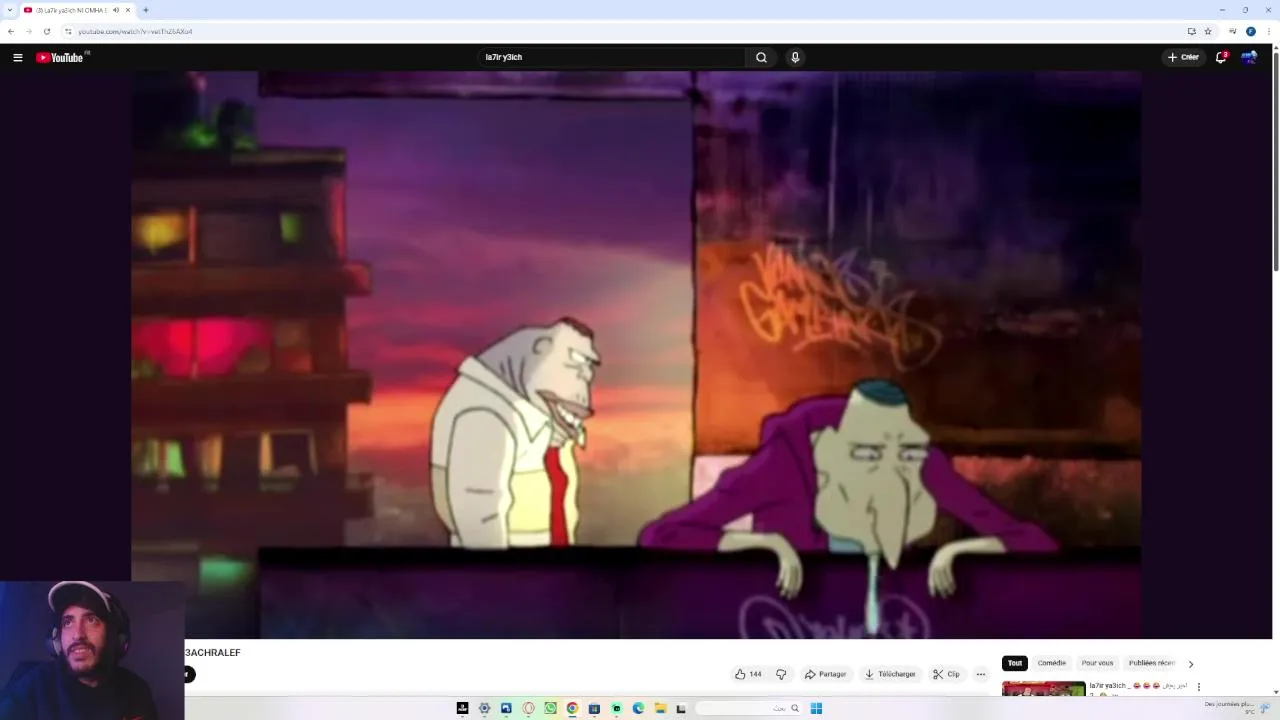Dislike the video with thumbs down
This screenshot has height=720, width=1280.
[x=781, y=674]
